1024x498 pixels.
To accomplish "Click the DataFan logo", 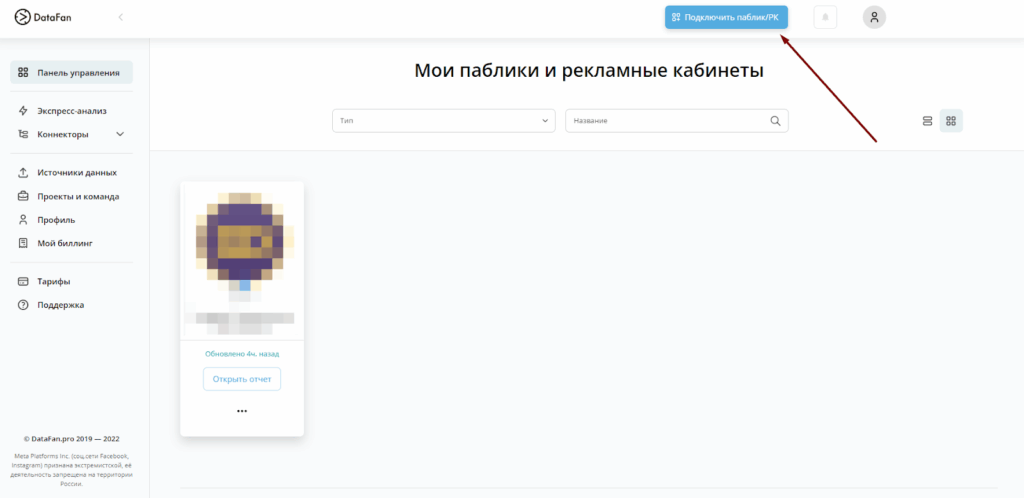I will click(x=43, y=18).
